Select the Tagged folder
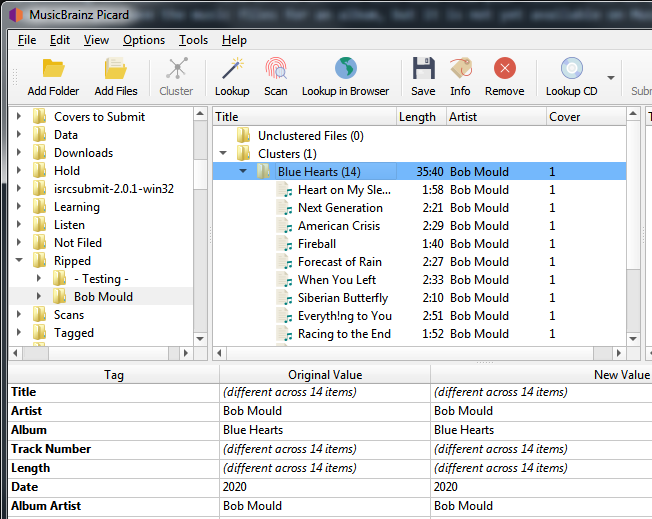The height and width of the screenshot is (519, 652). click(x=74, y=333)
